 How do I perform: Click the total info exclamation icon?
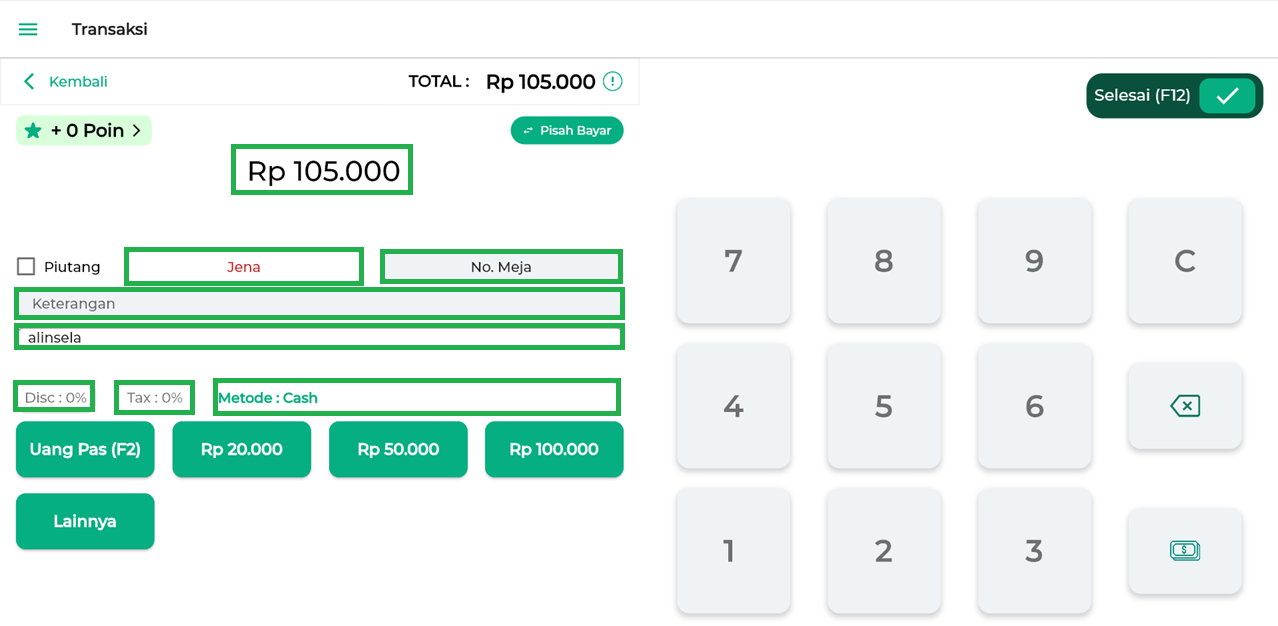(x=613, y=82)
